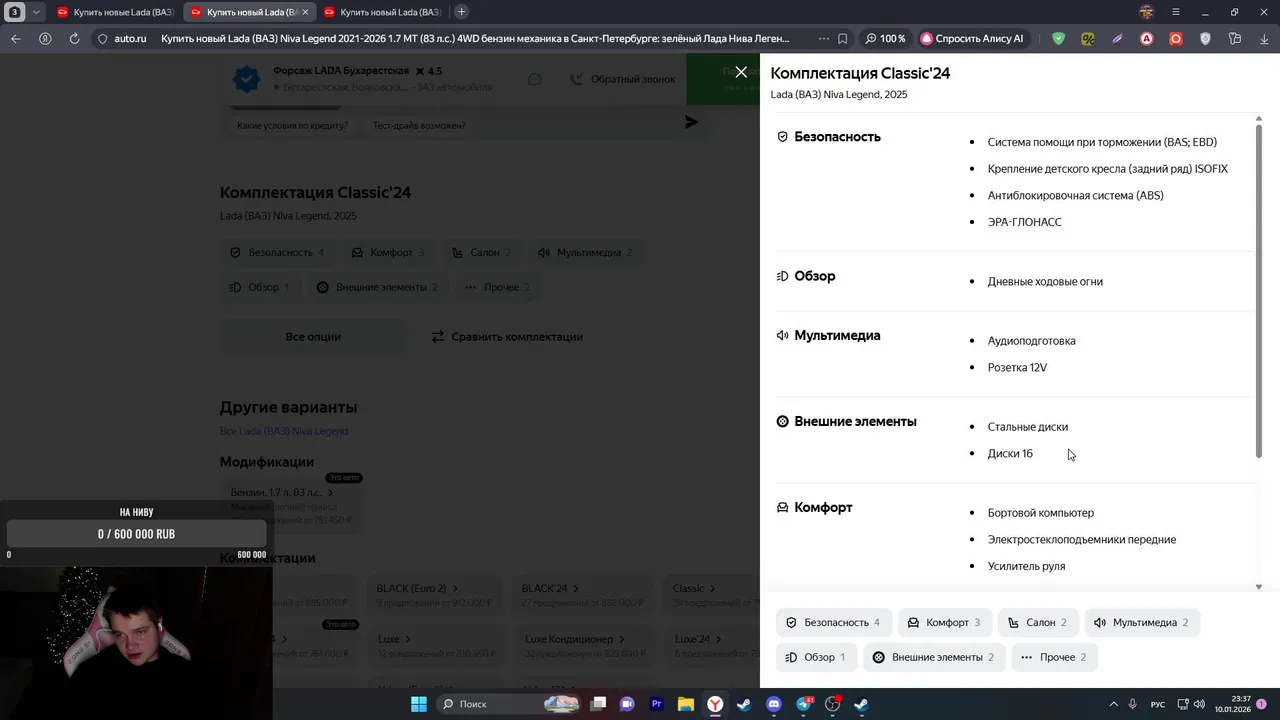Click Все опции button on background page
The height and width of the screenshot is (720, 1280).
(313, 337)
